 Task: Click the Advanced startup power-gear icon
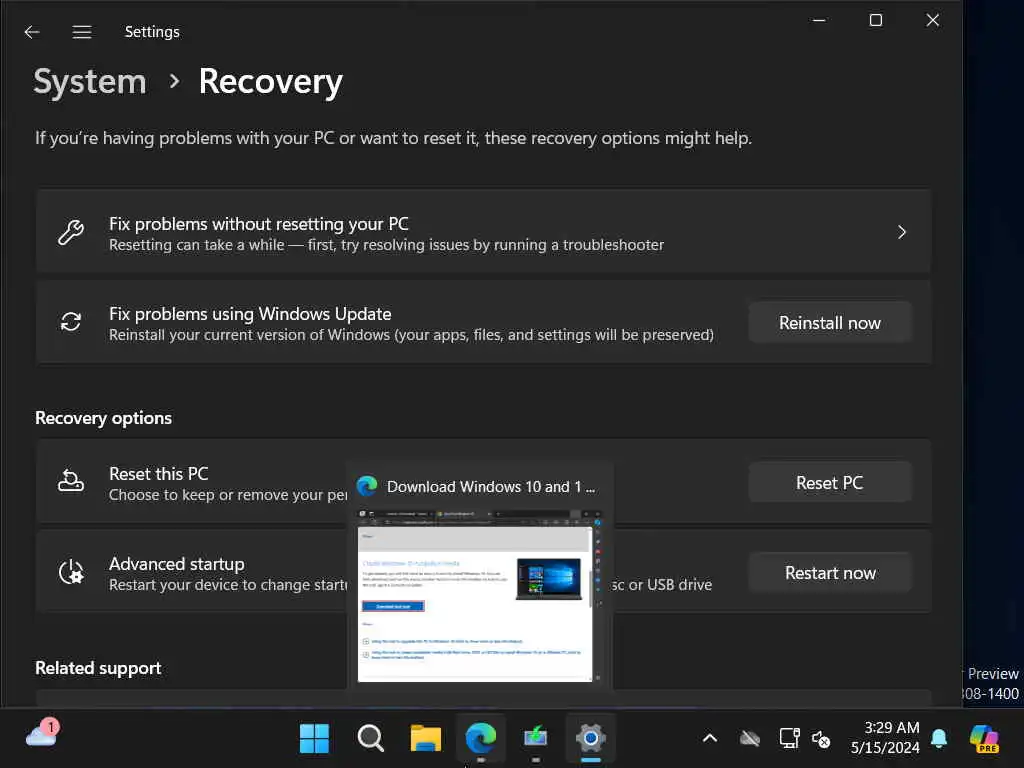(x=71, y=572)
